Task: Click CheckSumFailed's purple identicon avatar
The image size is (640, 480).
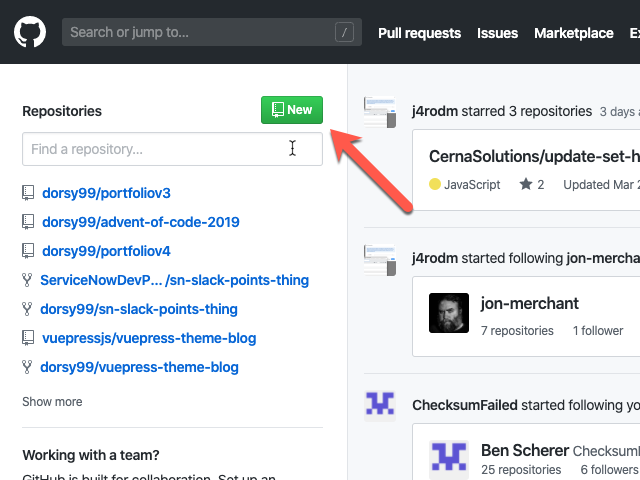Action: 380,404
